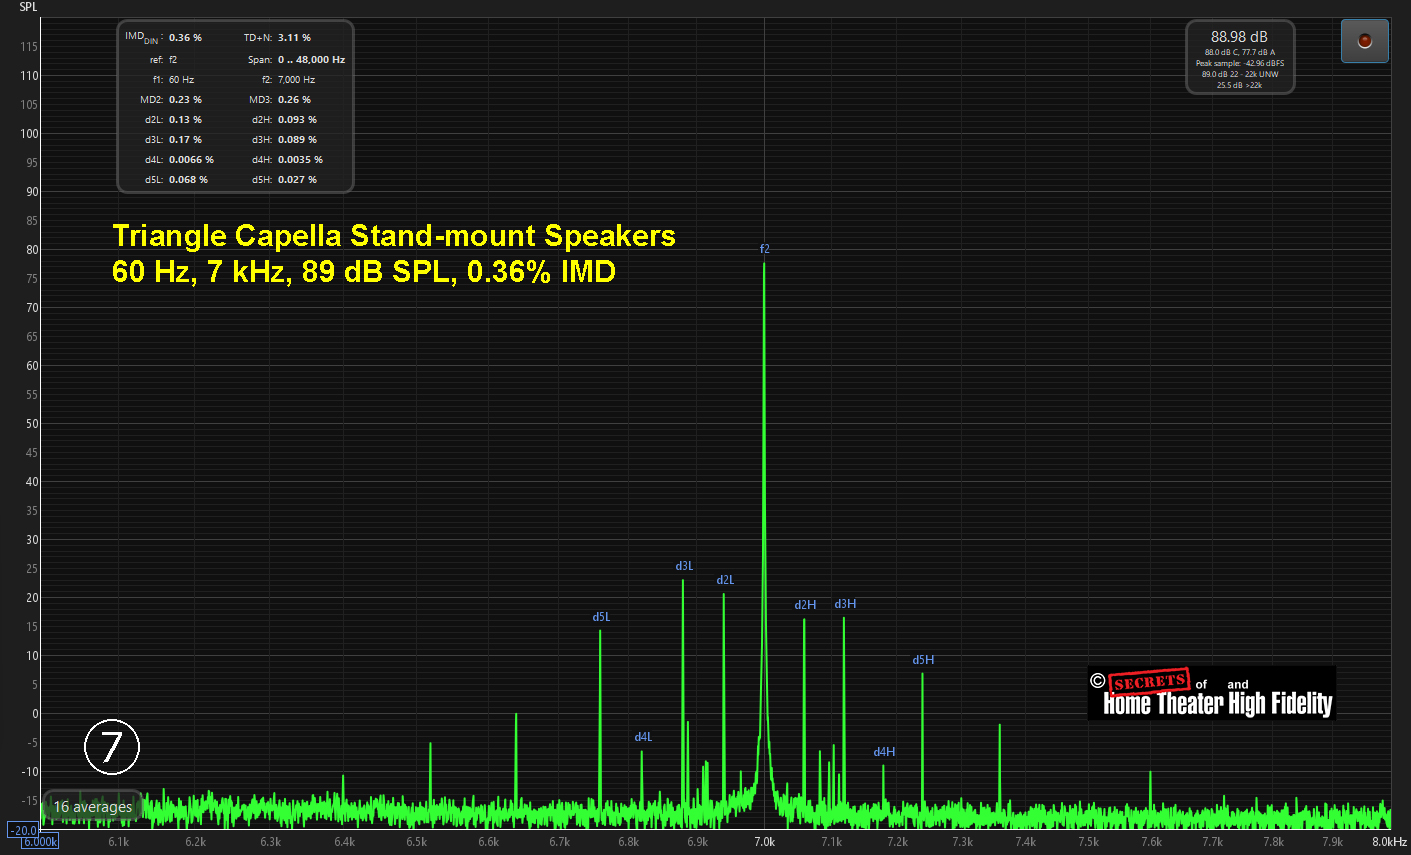Viewport: 1411px width, 855px height.
Task: Edit the -20.0 lower SPL axis limit
Action: [x=24, y=830]
